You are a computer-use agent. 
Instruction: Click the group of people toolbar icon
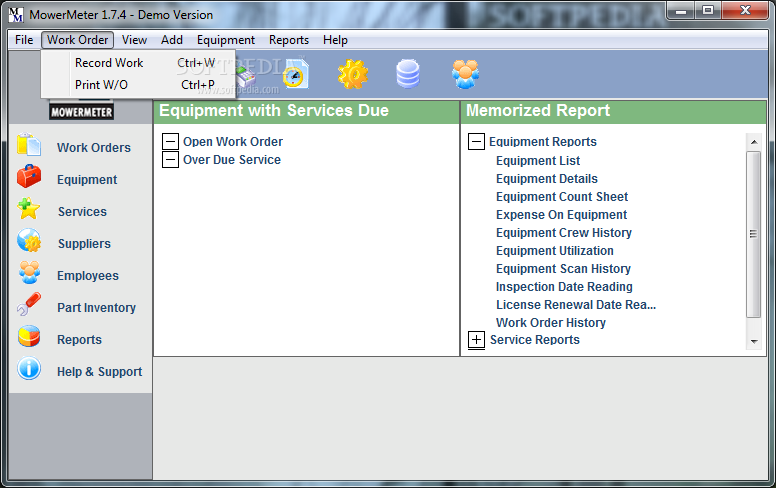[465, 74]
